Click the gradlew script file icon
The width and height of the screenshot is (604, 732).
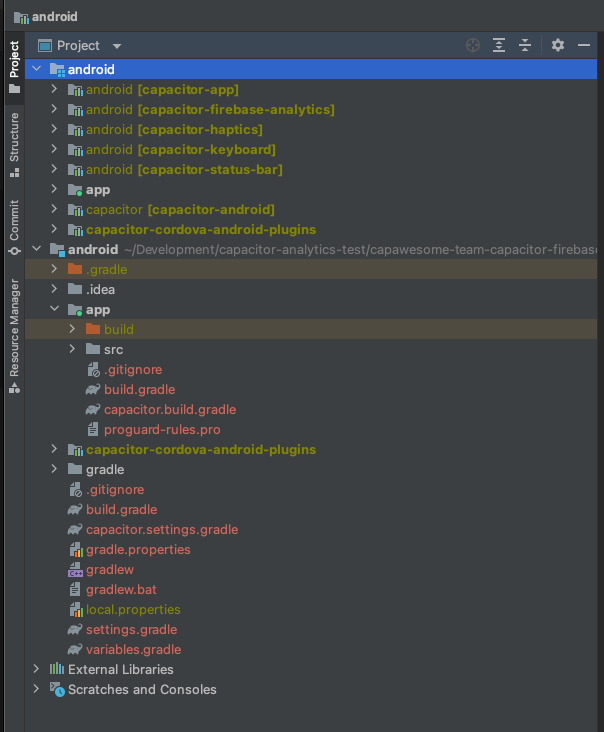pos(75,570)
